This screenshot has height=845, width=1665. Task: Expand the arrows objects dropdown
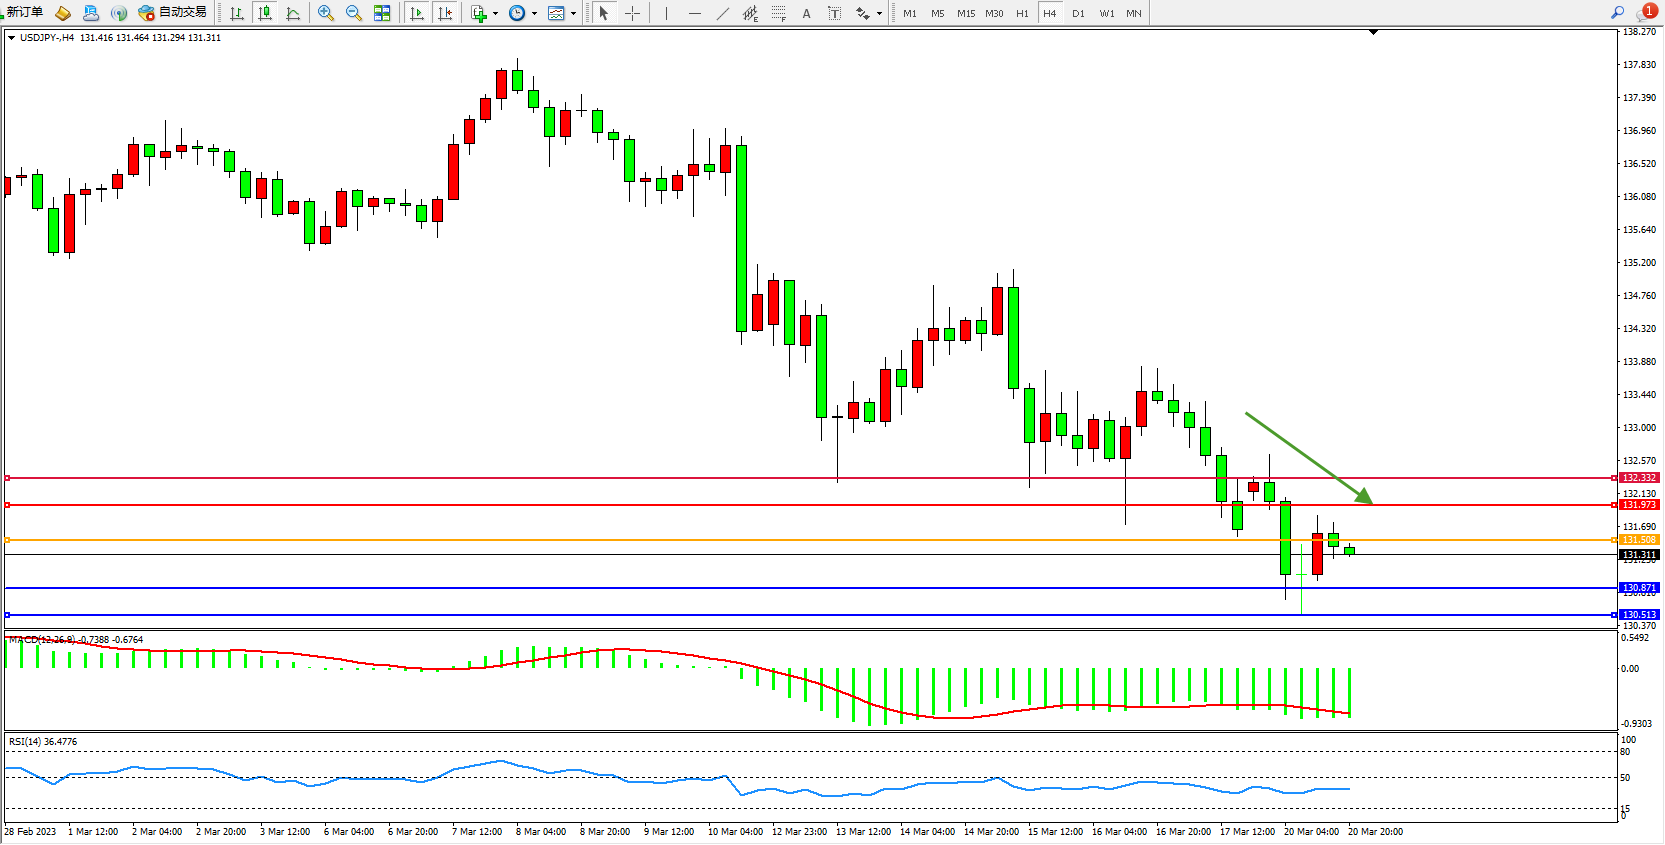coord(879,14)
